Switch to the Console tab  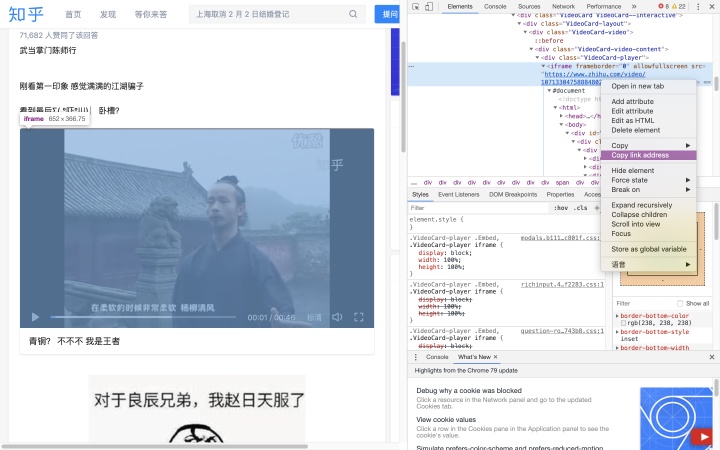coord(495,6)
